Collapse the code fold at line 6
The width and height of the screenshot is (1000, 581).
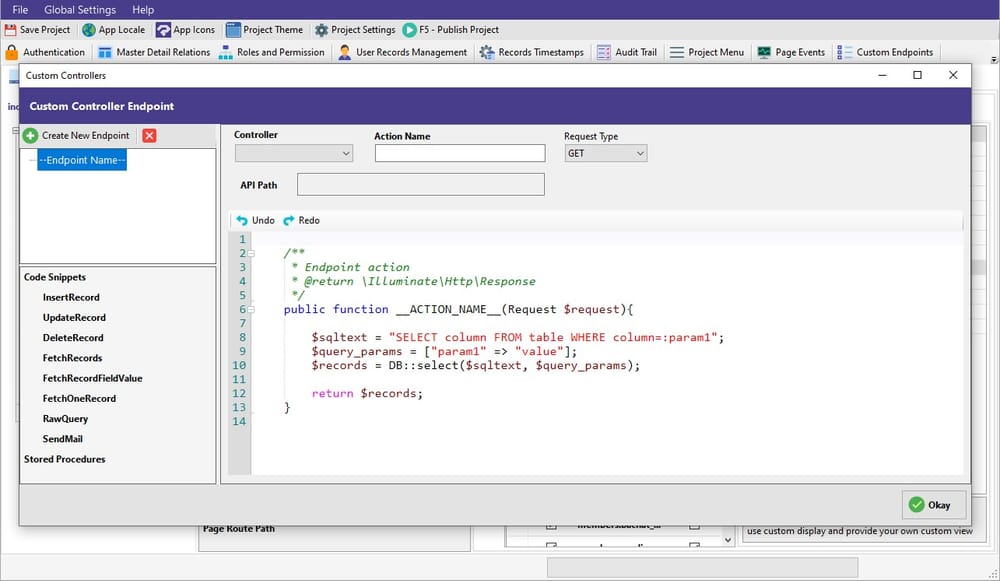point(251,310)
